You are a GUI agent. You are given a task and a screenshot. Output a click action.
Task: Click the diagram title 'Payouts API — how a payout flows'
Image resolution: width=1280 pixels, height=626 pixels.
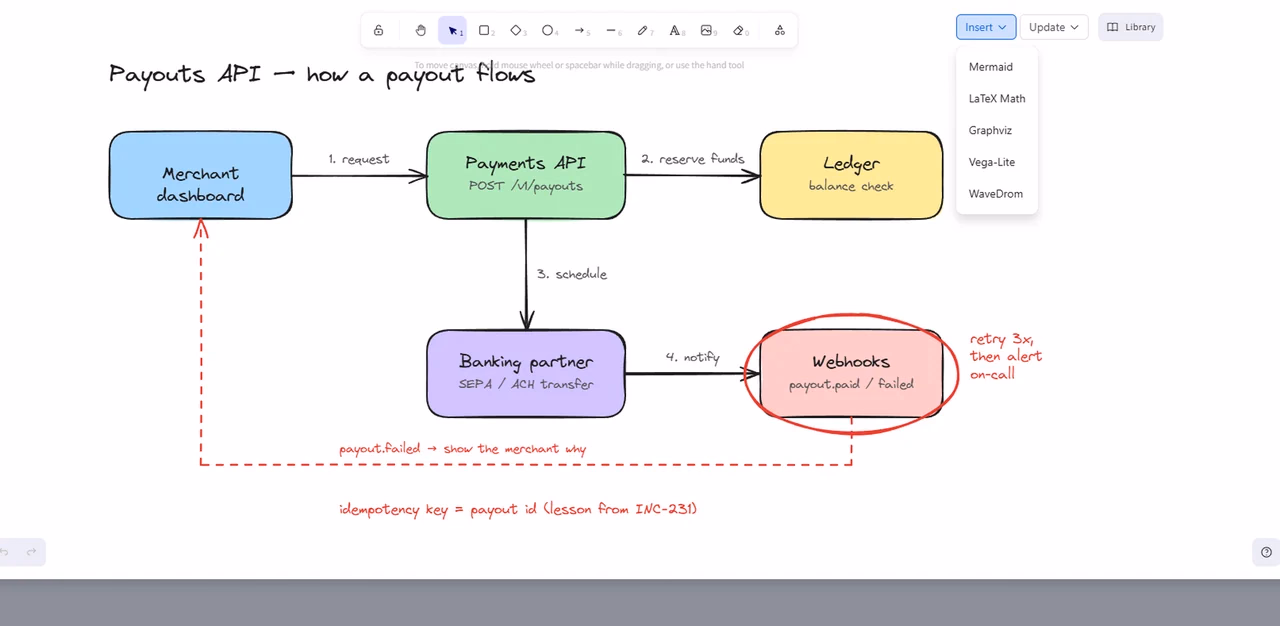click(322, 74)
